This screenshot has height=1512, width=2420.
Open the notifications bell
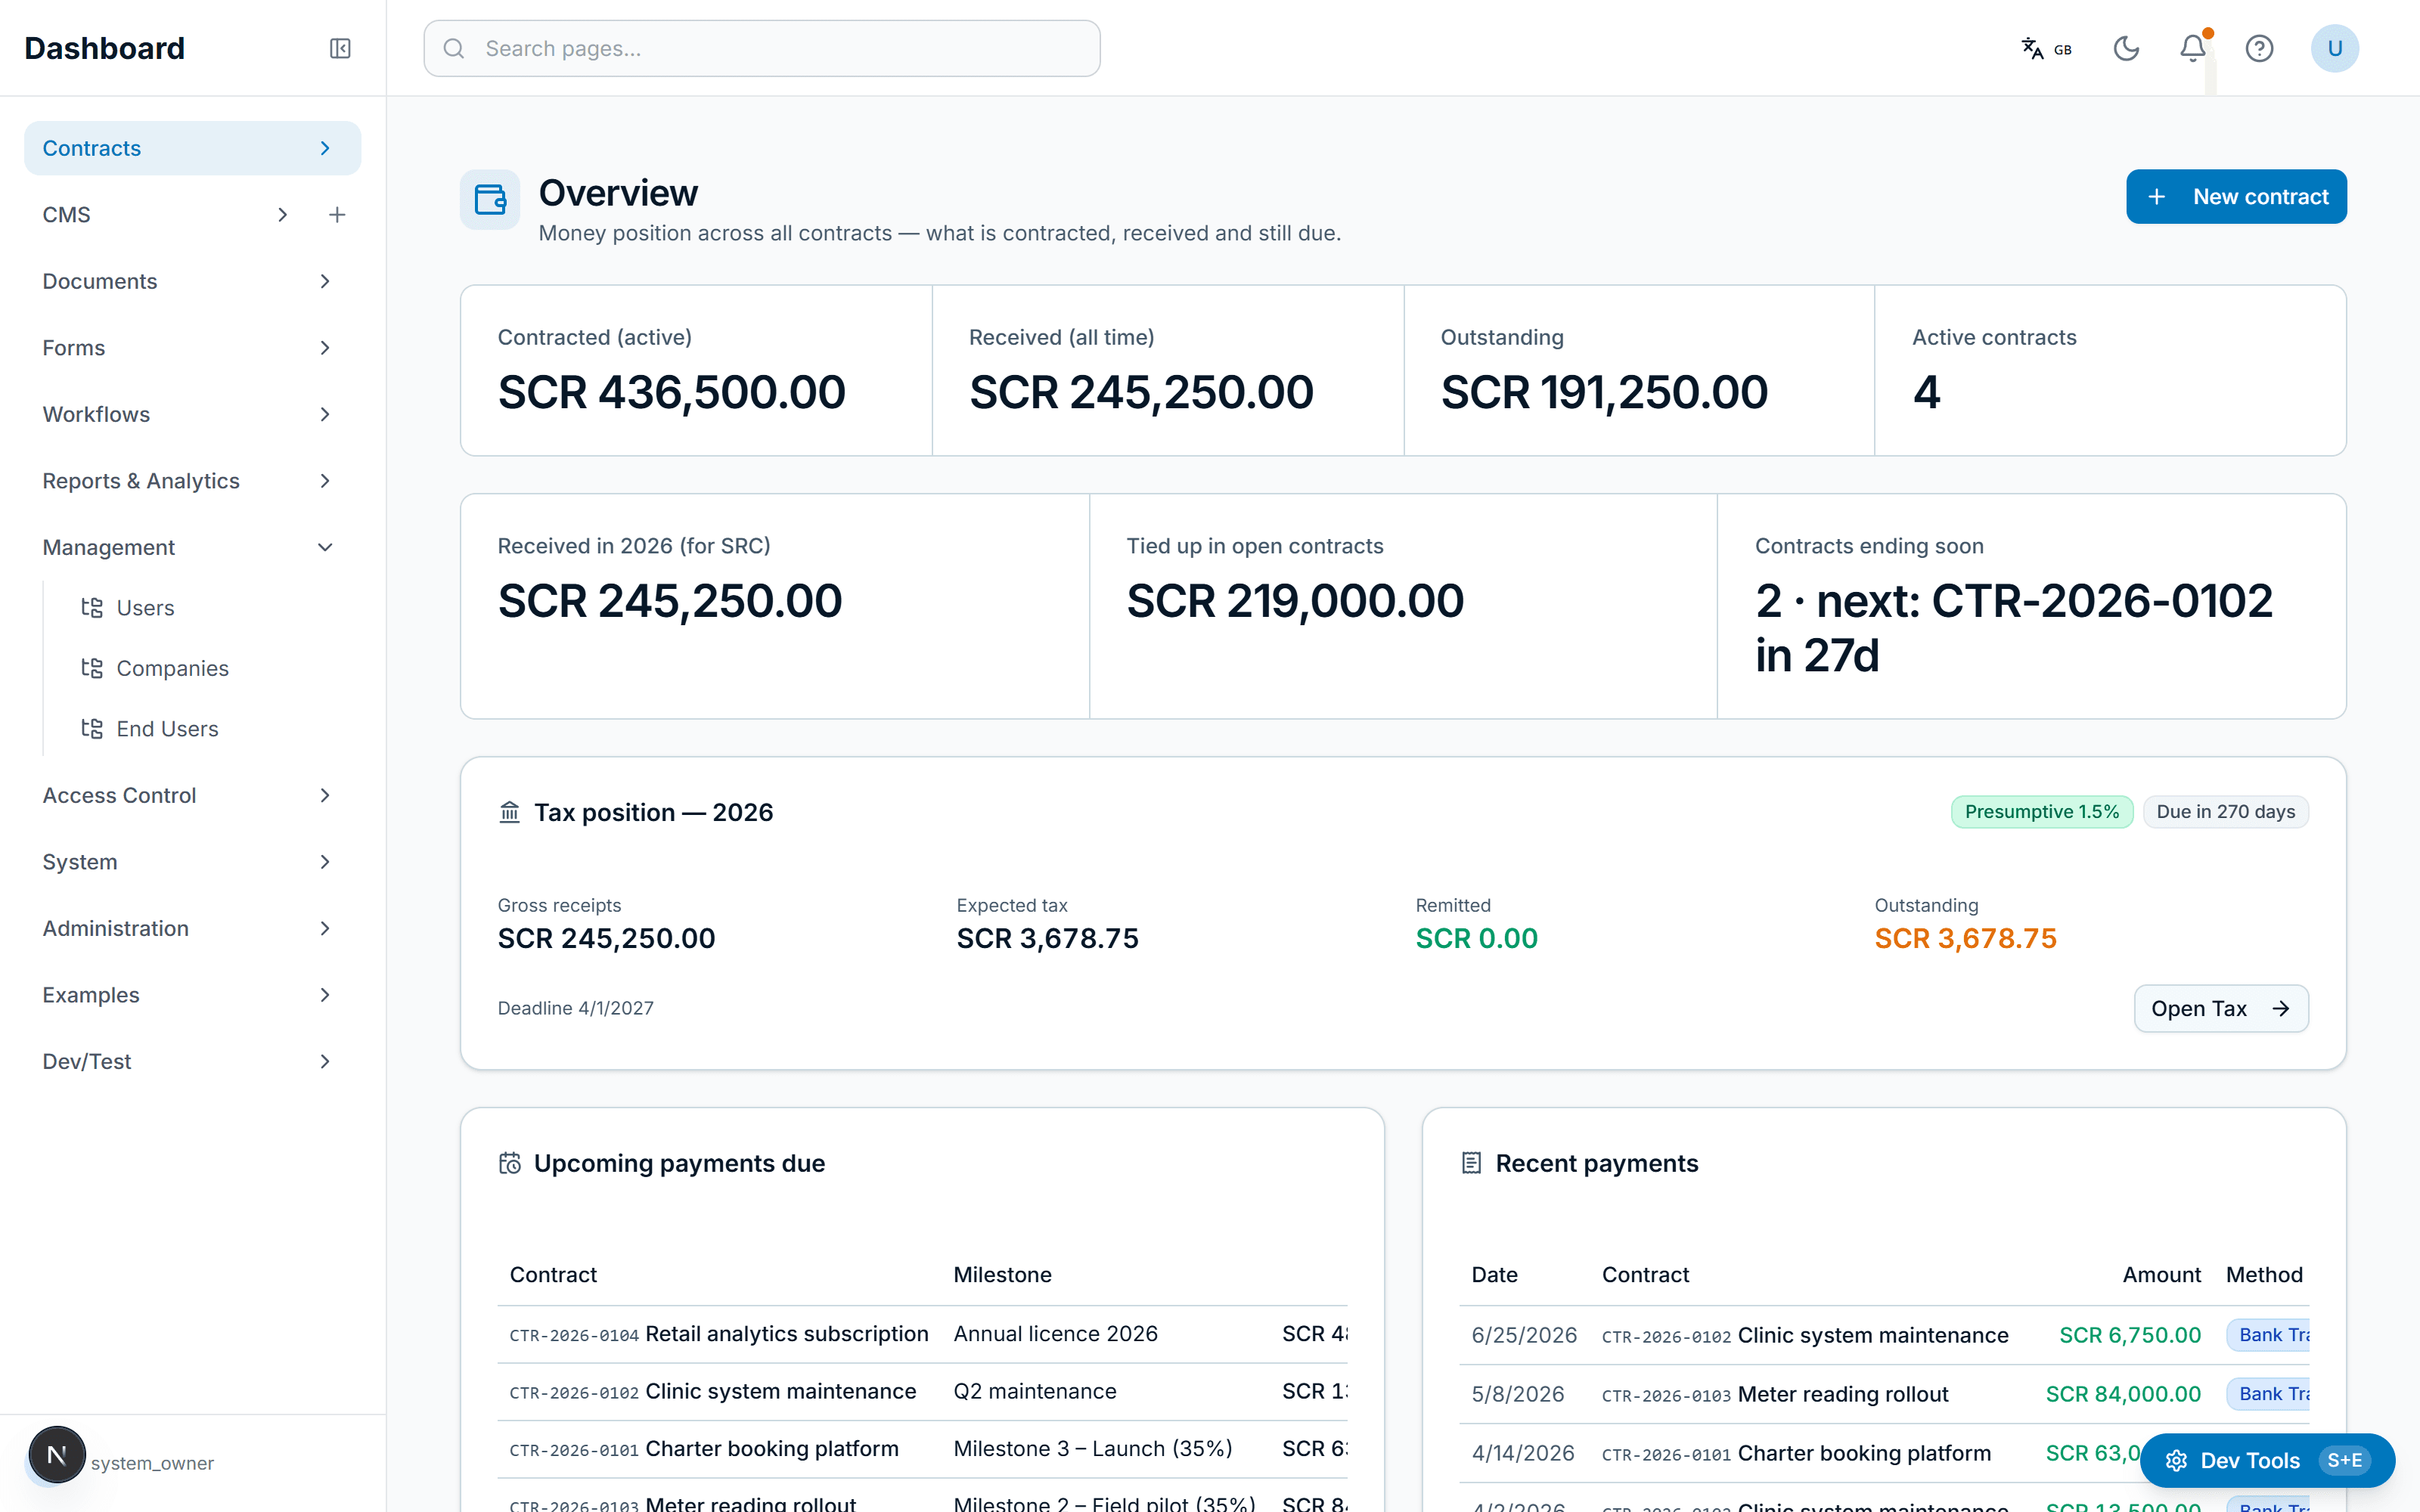point(2192,48)
